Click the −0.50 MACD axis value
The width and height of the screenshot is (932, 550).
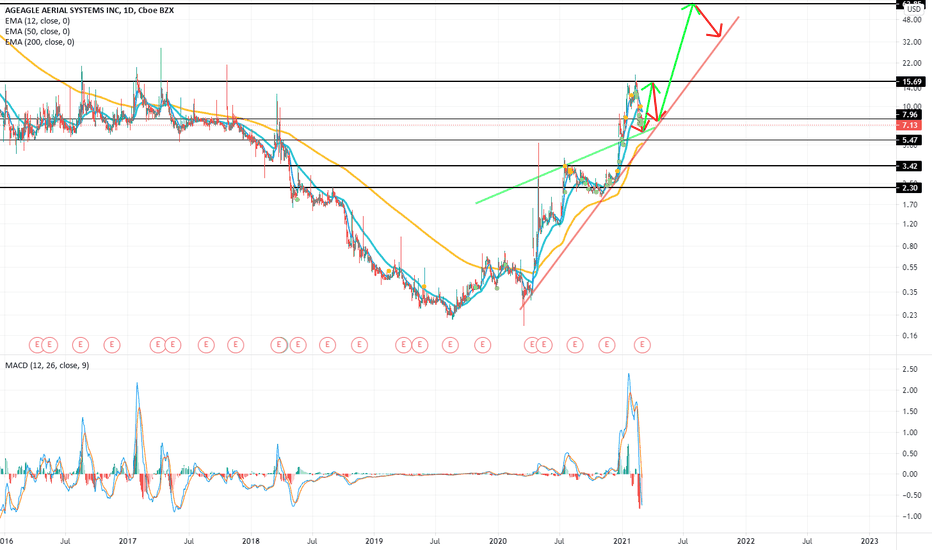pos(910,495)
